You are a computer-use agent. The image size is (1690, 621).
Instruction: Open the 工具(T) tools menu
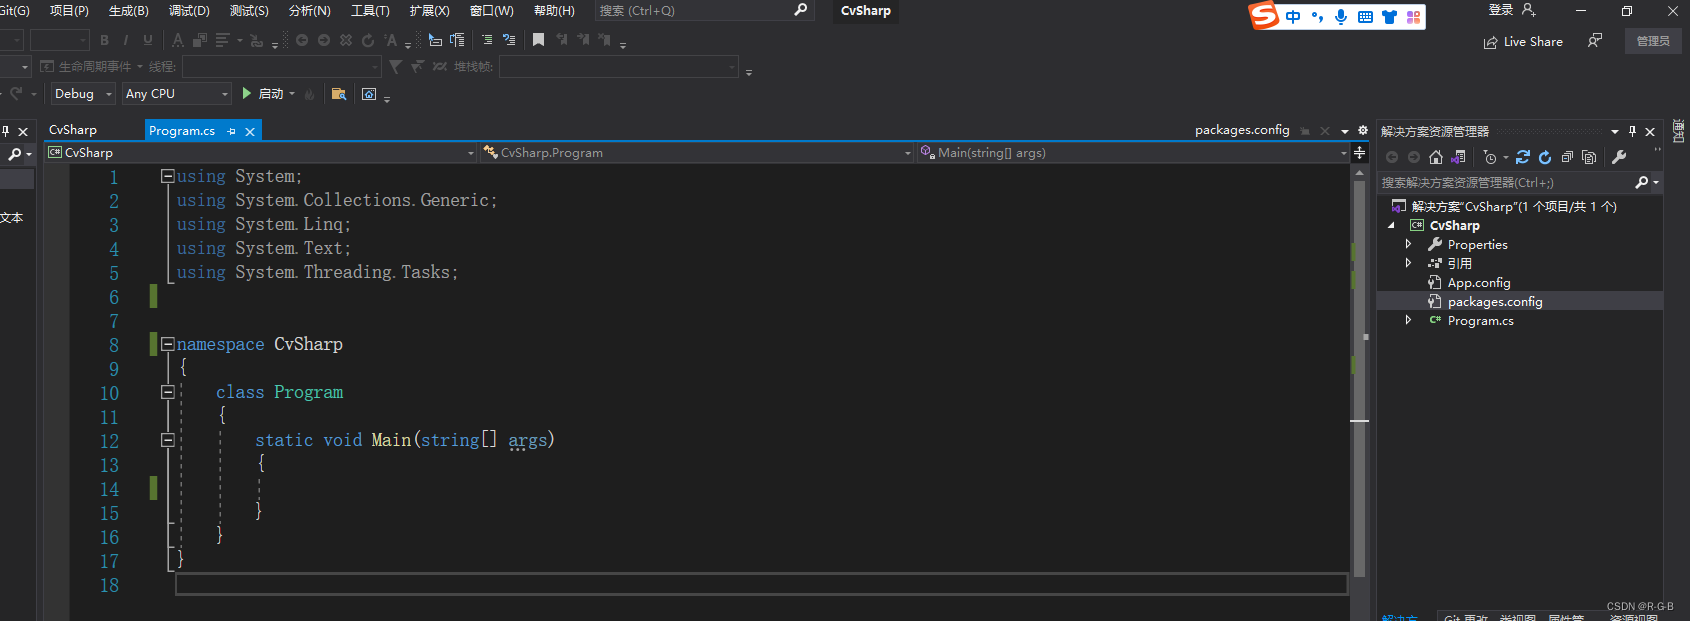370,10
